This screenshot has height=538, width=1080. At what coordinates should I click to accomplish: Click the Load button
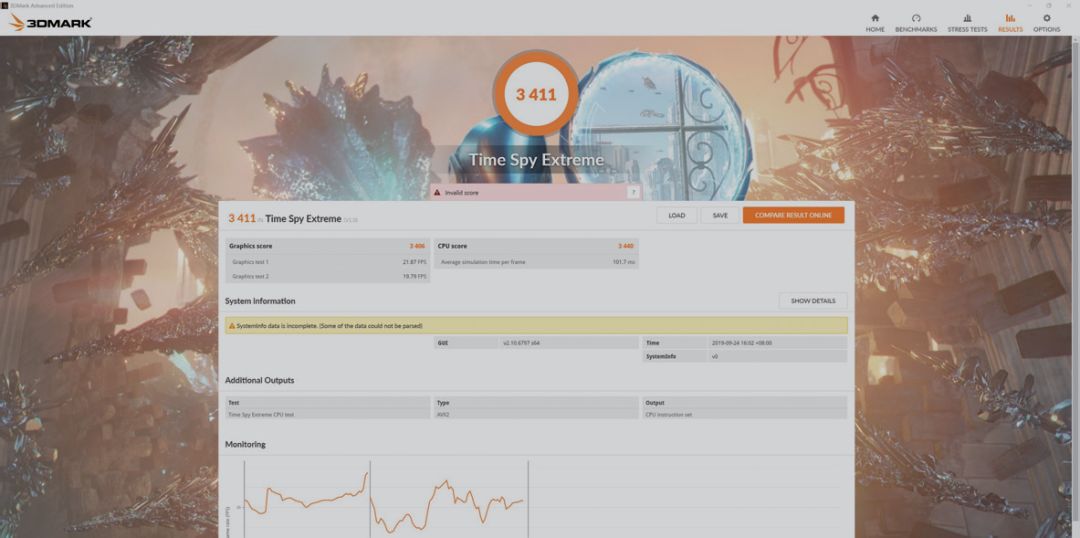(x=676, y=216)
